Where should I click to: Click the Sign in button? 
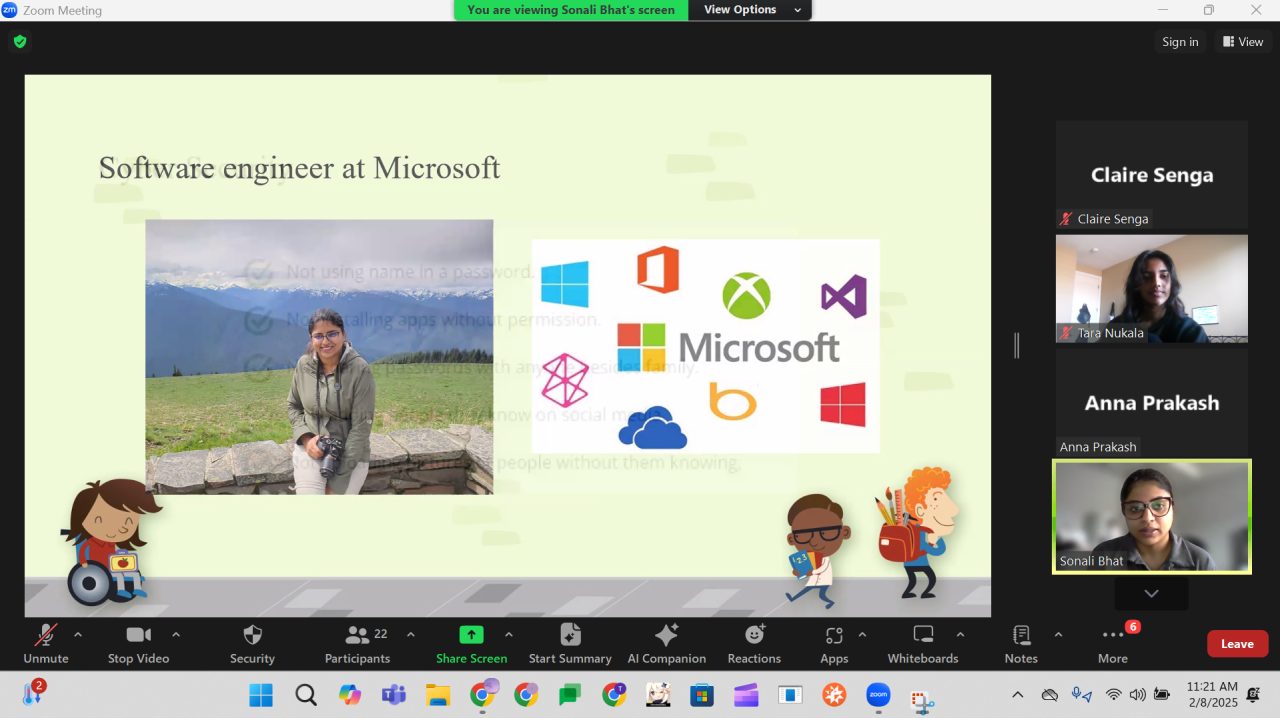[x=1180, y=42]
